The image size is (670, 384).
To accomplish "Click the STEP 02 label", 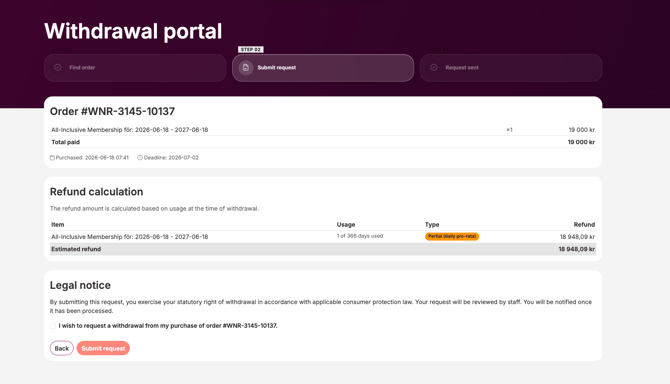I will click(x=251, y=50).
